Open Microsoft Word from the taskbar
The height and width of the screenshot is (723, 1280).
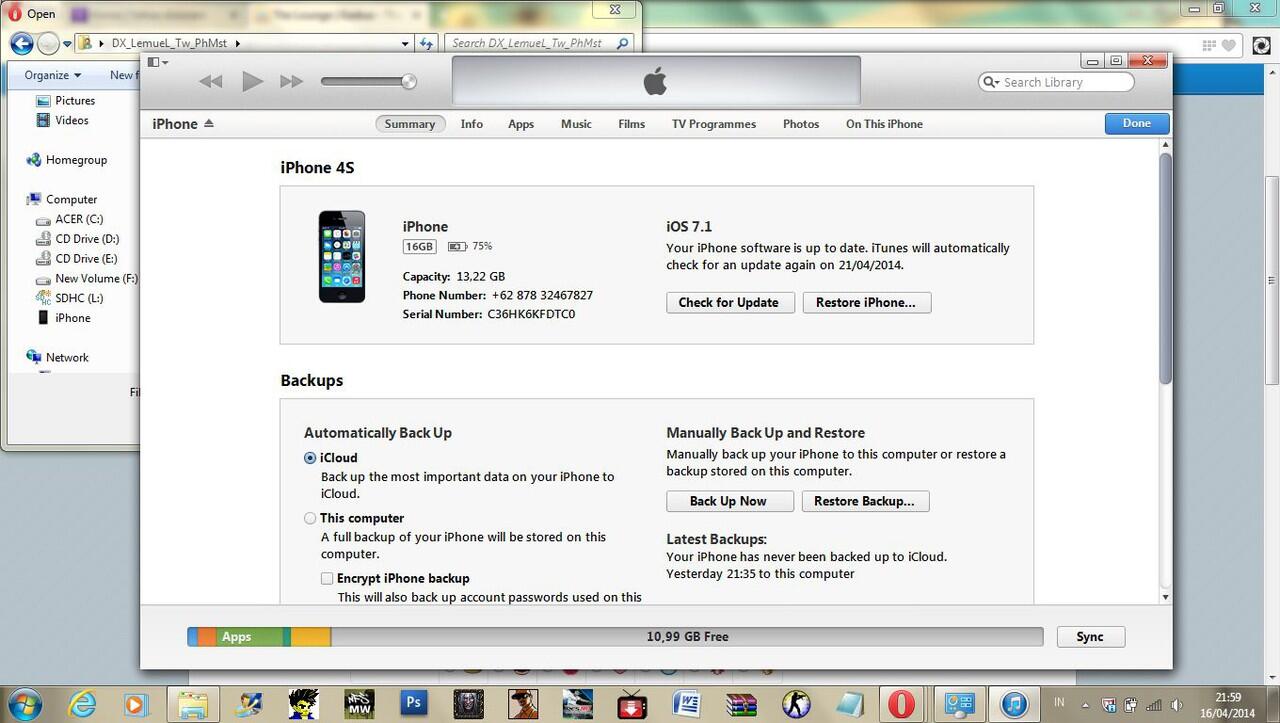point(687,703)
